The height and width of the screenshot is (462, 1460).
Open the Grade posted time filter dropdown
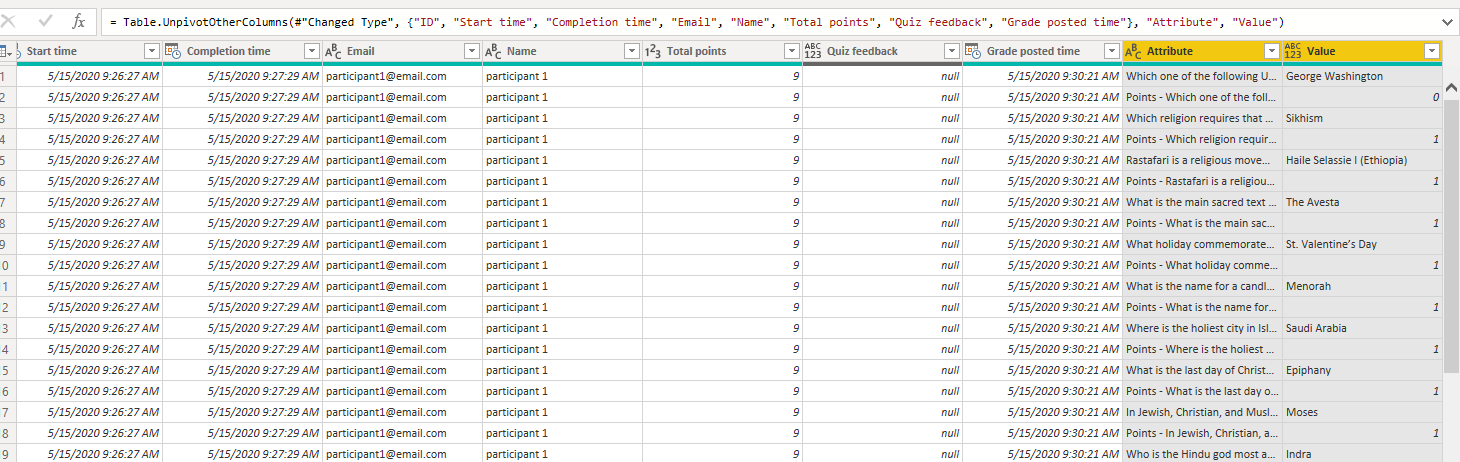pos(1112,51)
